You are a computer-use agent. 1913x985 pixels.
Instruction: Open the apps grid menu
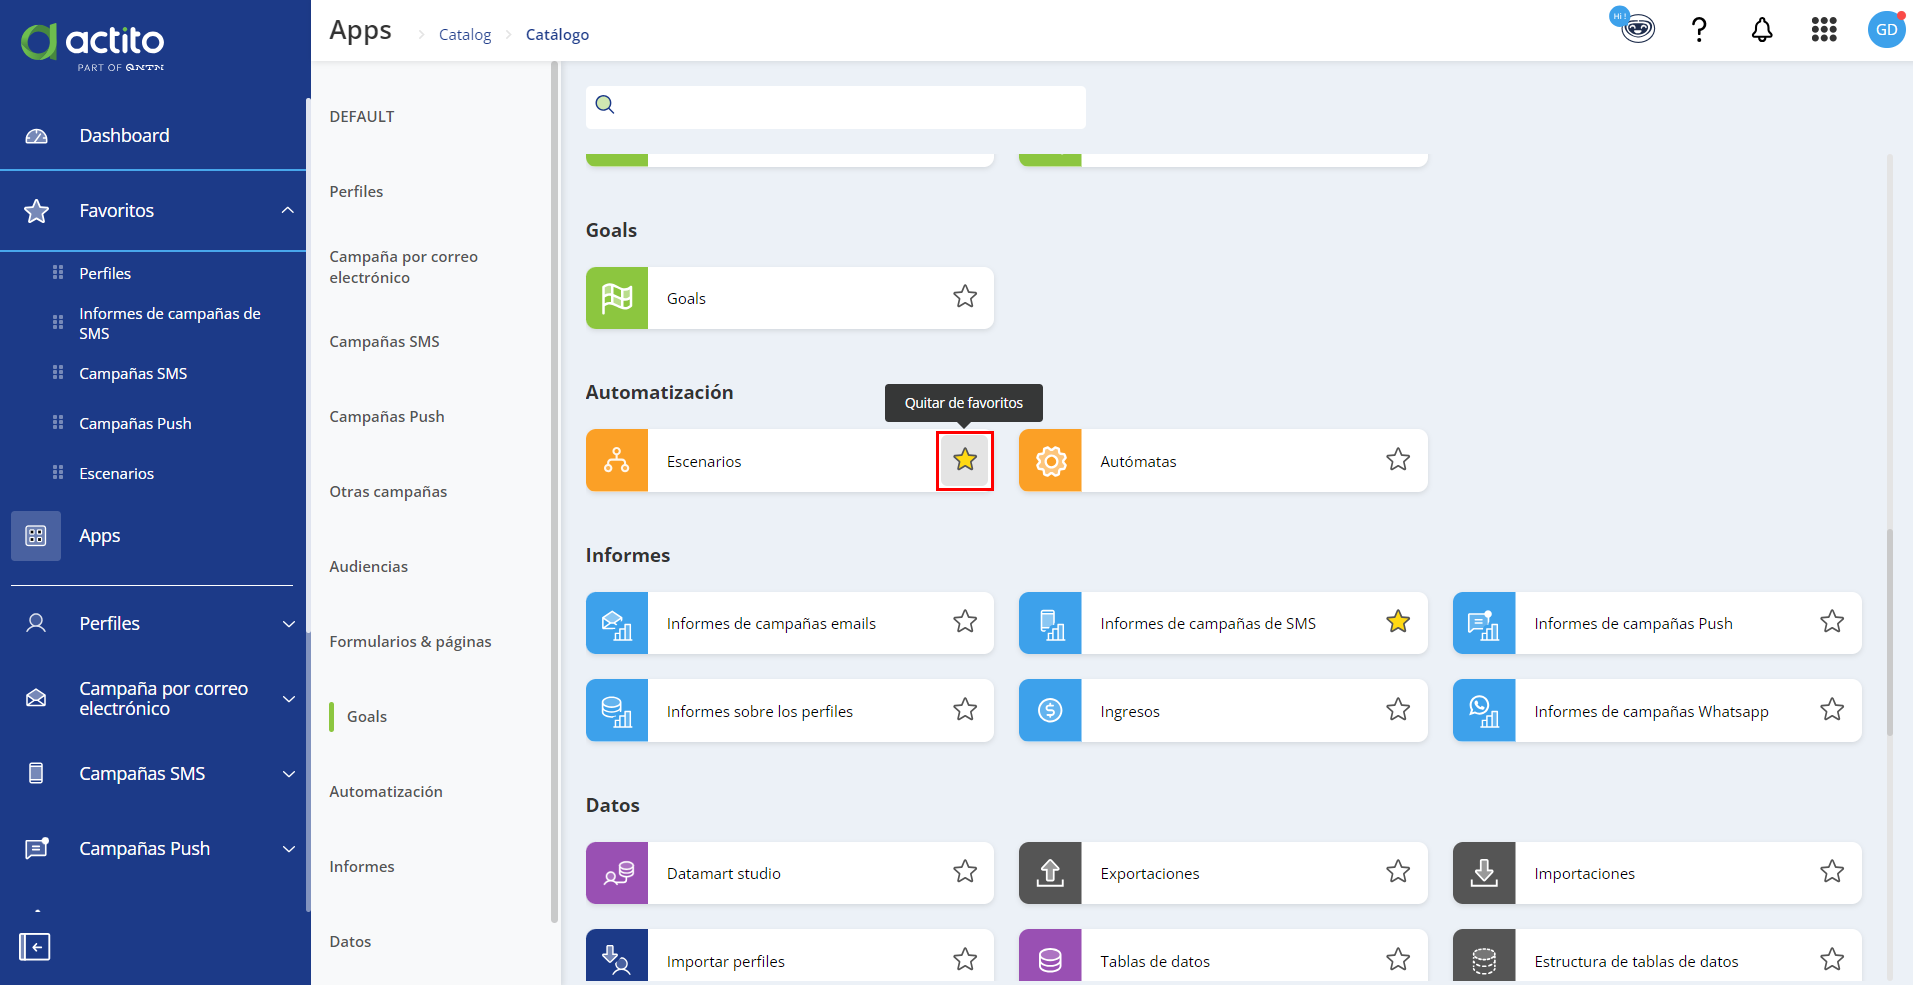1824,30
